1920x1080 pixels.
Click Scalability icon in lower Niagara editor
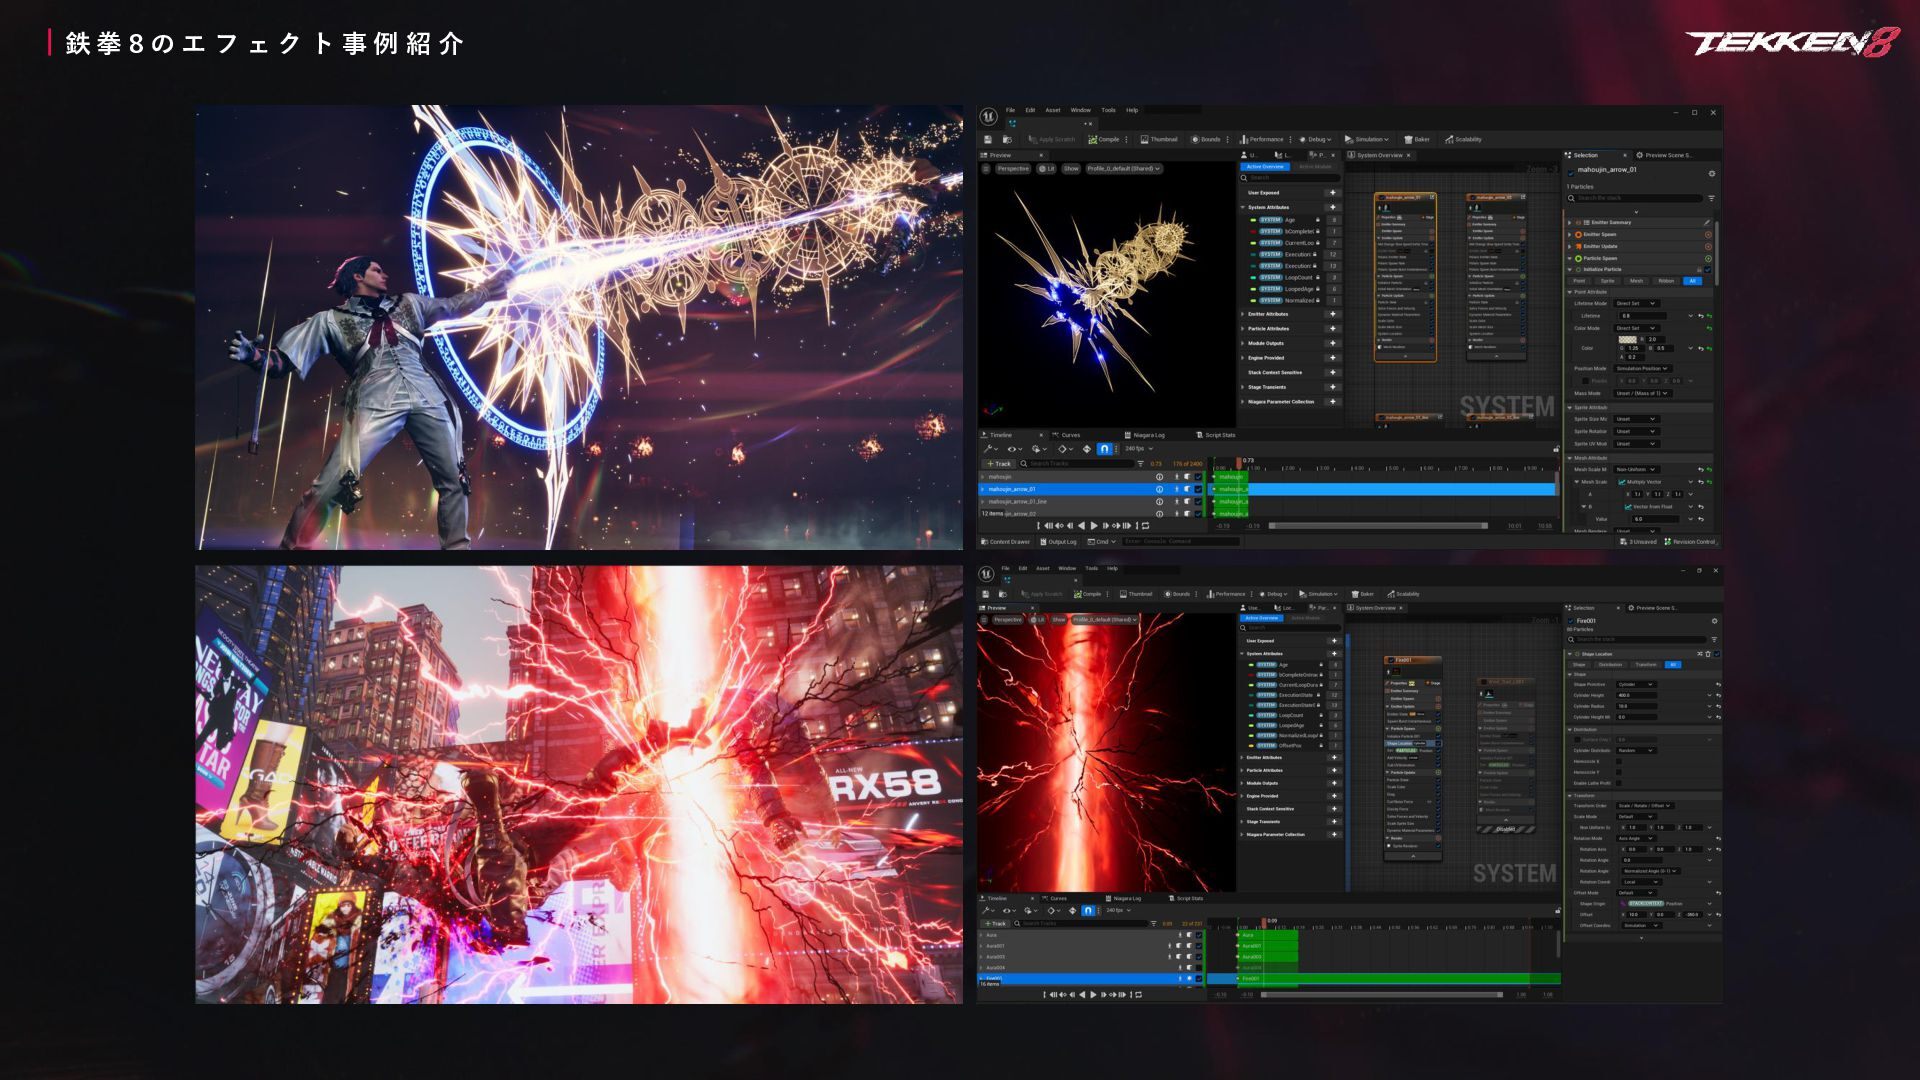[1391, 594]
